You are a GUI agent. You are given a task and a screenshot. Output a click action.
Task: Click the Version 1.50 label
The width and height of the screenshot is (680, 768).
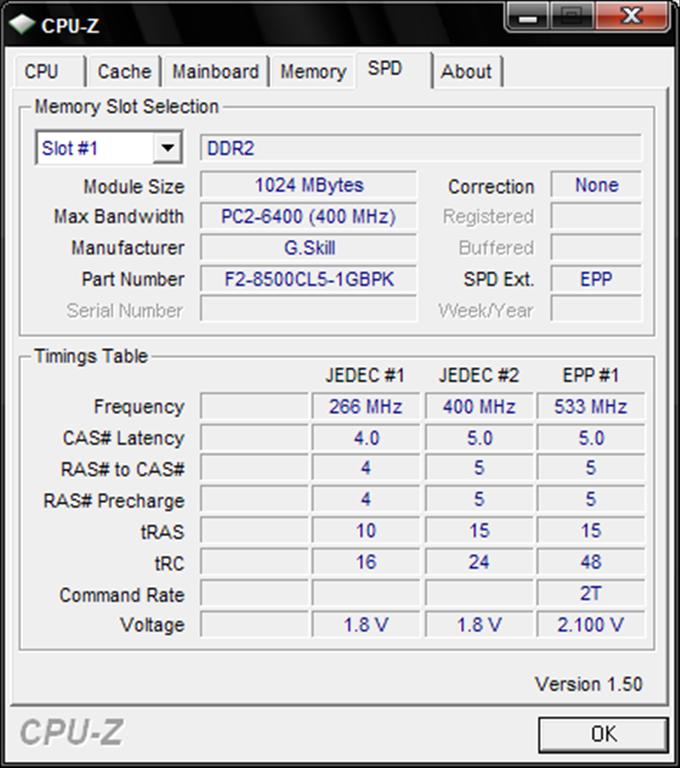[x=588, y=684]
